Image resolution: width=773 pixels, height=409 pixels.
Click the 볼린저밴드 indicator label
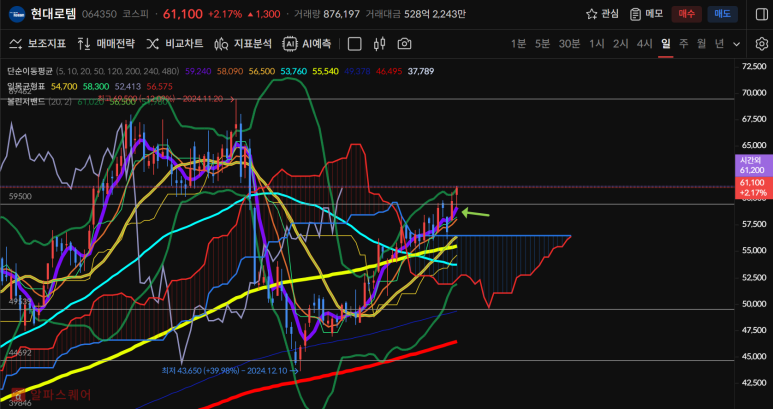[26, 102]
